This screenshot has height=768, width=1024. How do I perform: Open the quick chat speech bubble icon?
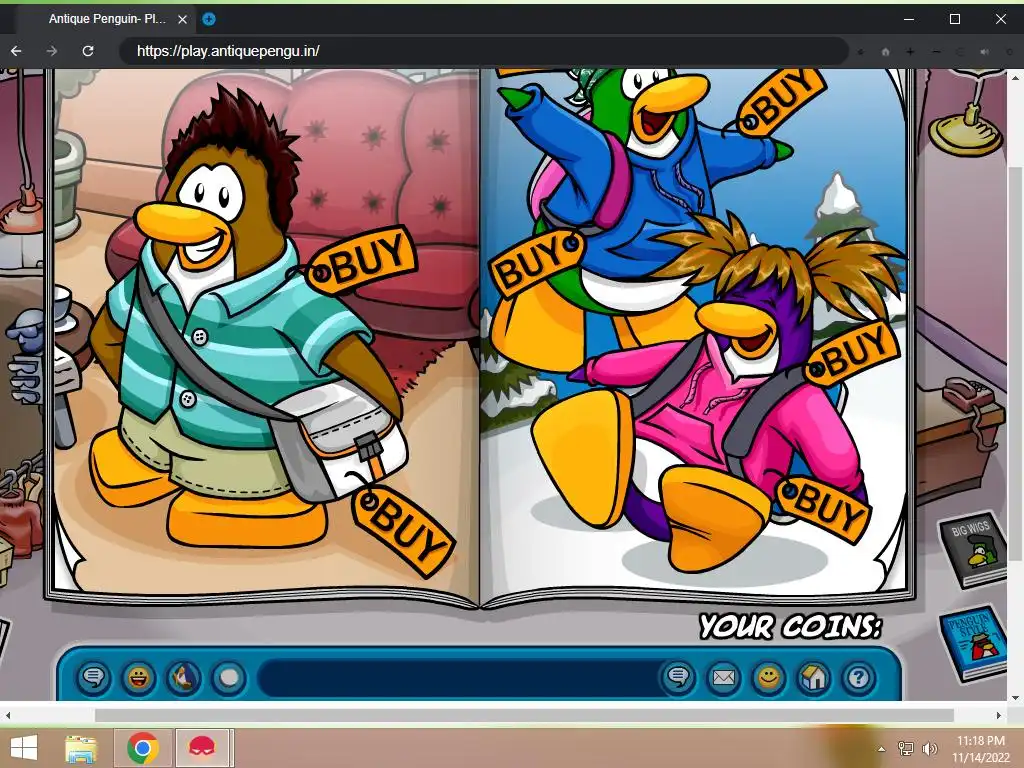[93, 677]
